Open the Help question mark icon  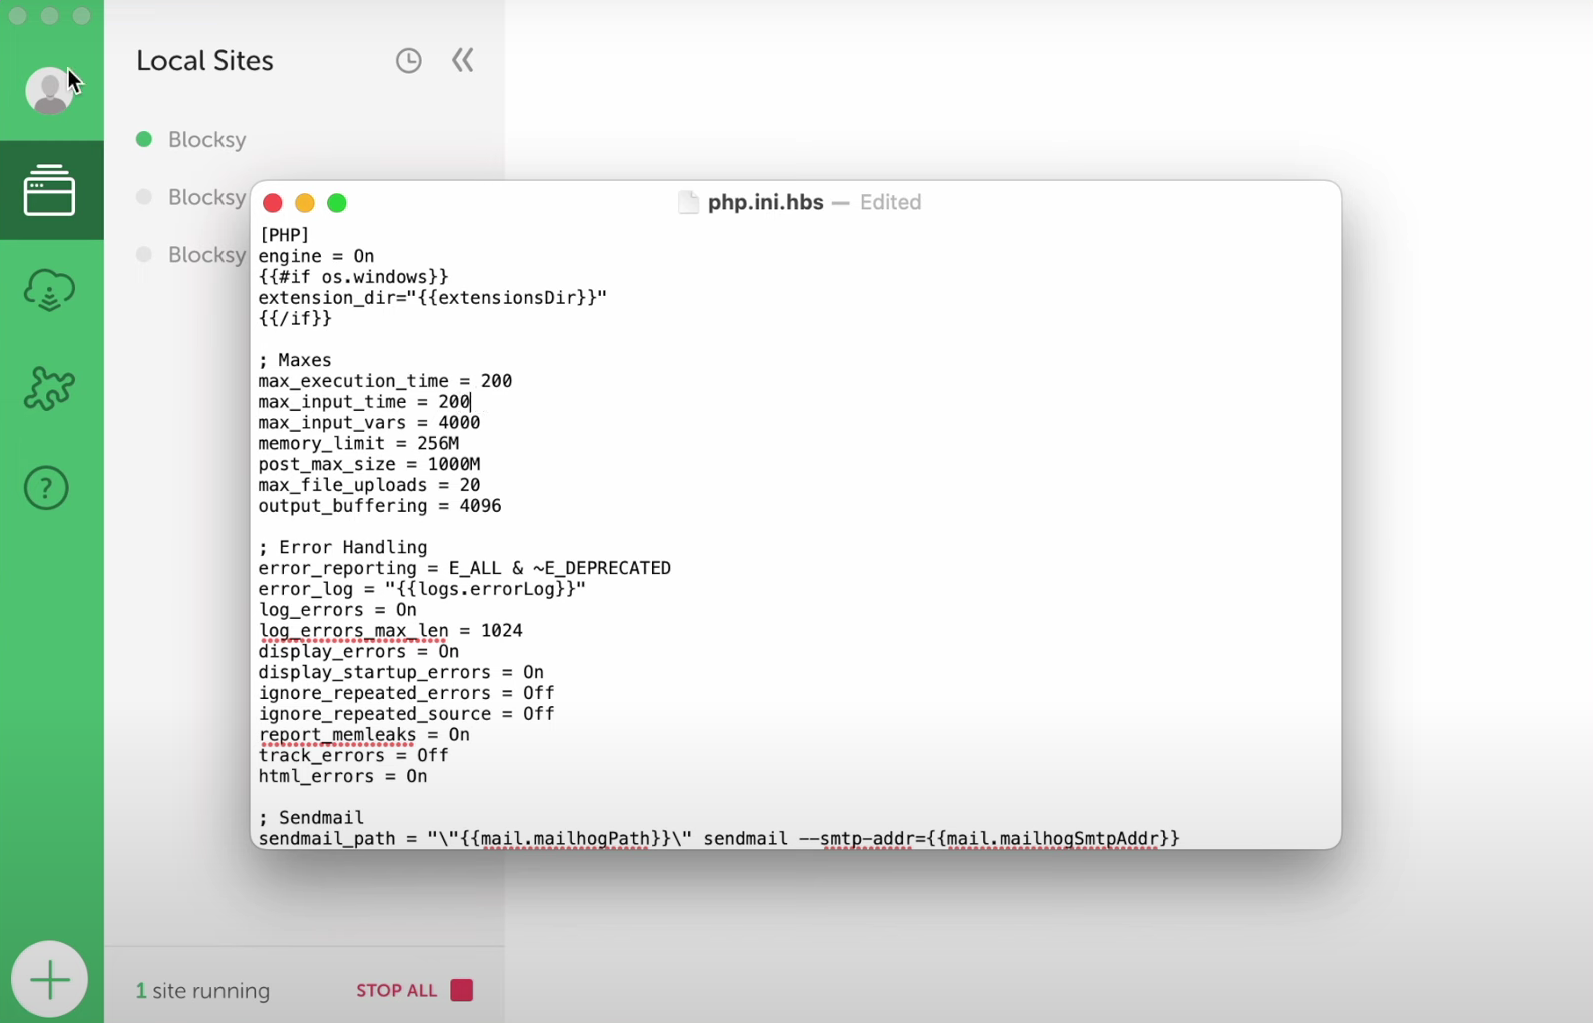(x=46, y=488)
